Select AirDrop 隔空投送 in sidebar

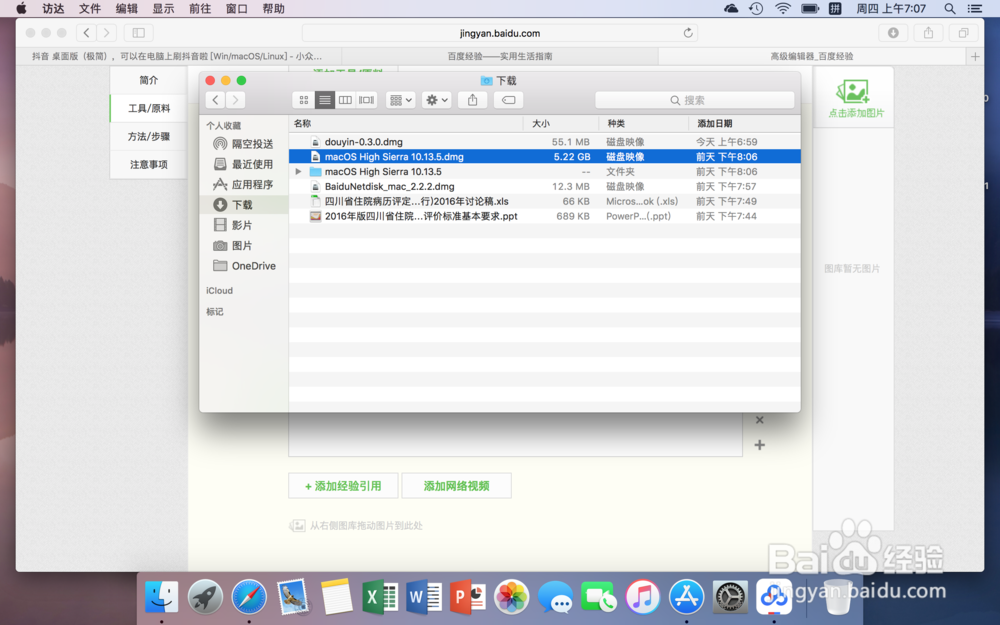244,144
